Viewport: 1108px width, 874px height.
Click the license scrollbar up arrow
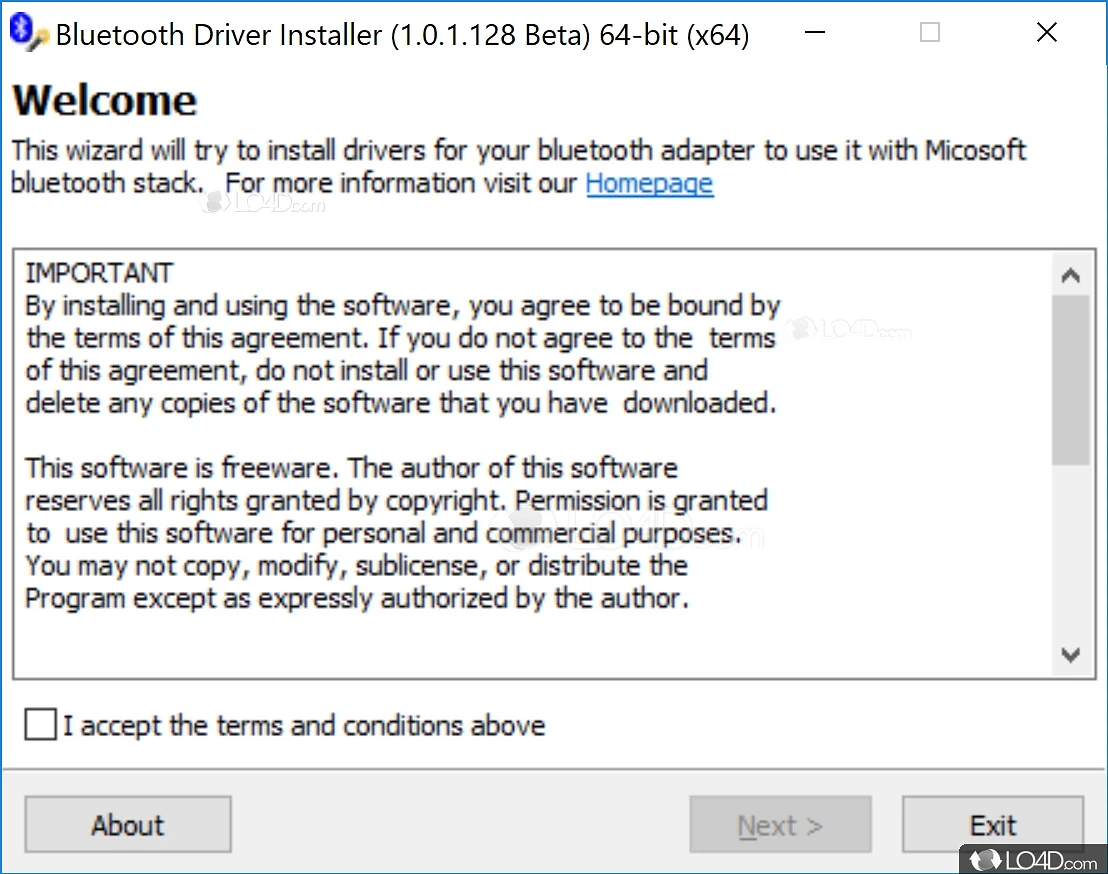pyautogui.click(x=1071, y=275)
